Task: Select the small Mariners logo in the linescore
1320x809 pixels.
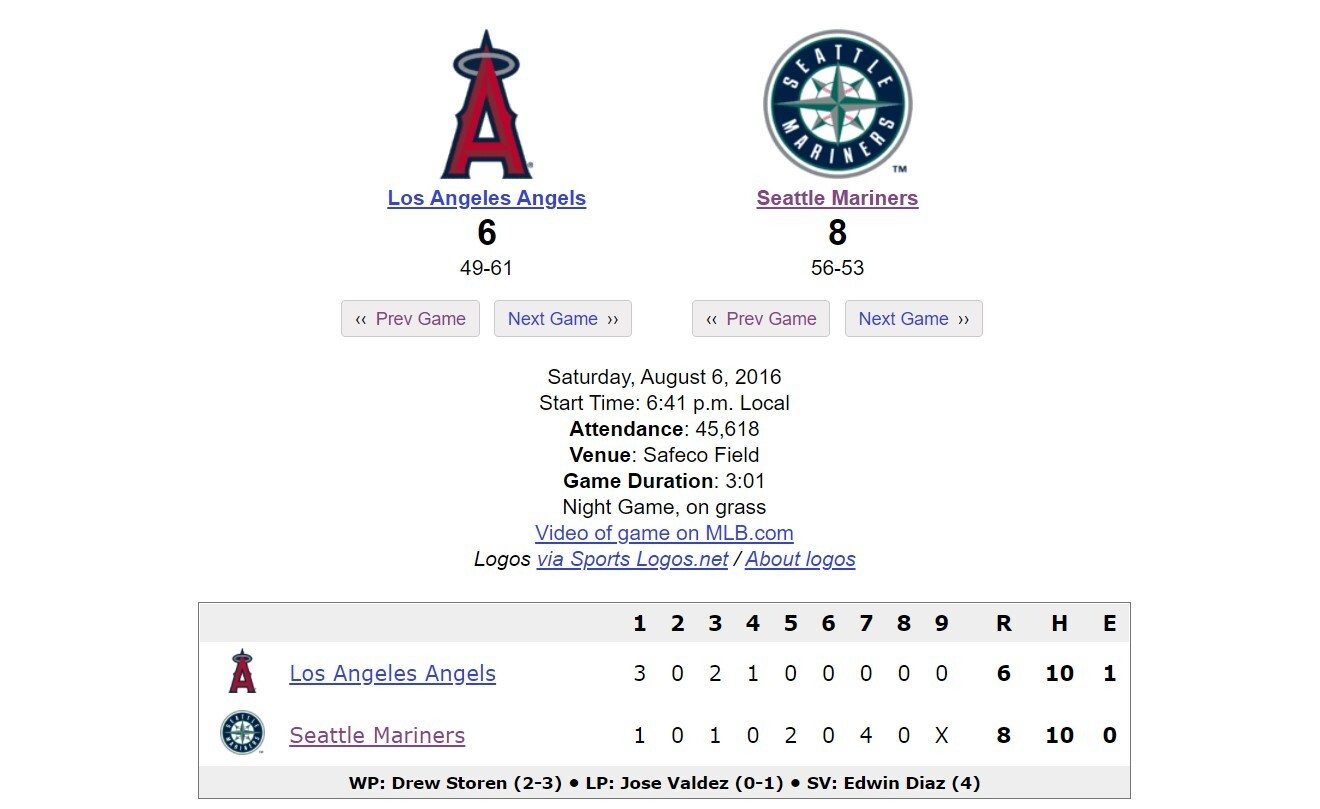Action: pyautogui.click(x=242, y=733)
